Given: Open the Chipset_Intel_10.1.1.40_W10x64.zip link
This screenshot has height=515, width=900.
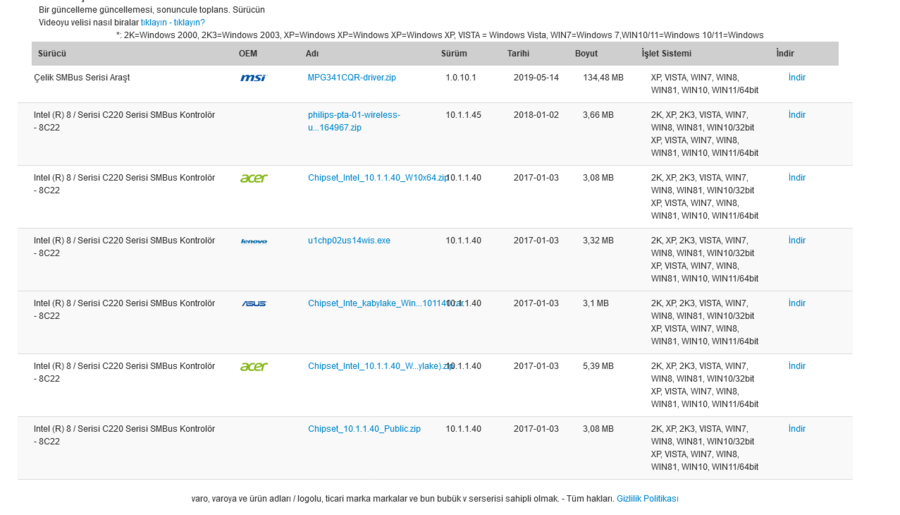Looking at the screenshot, I should click(x=378, y=178).
